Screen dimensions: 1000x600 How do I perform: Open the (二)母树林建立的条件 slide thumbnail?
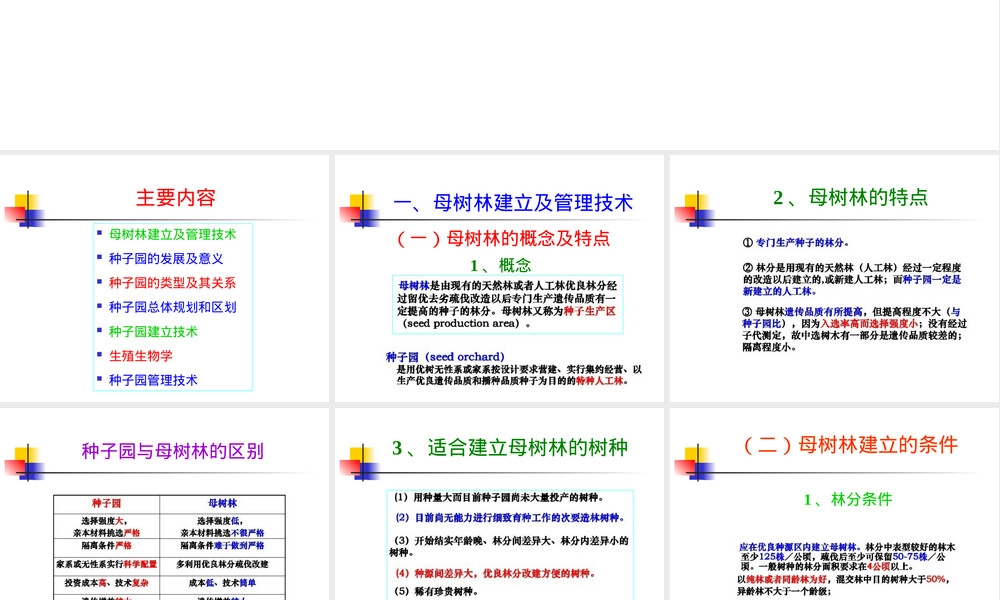tap(834, 504)
